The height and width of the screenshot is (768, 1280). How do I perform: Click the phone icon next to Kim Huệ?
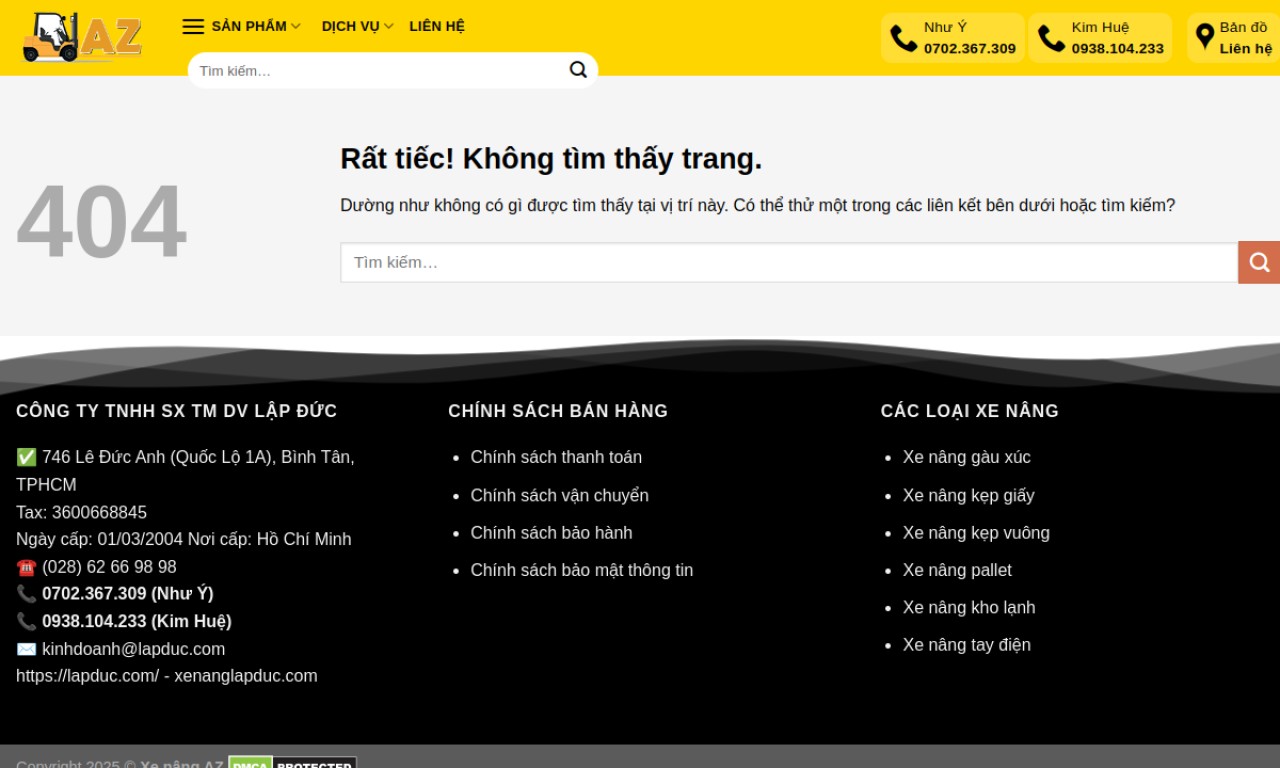pyautogui.click(x=1052, y=38)
